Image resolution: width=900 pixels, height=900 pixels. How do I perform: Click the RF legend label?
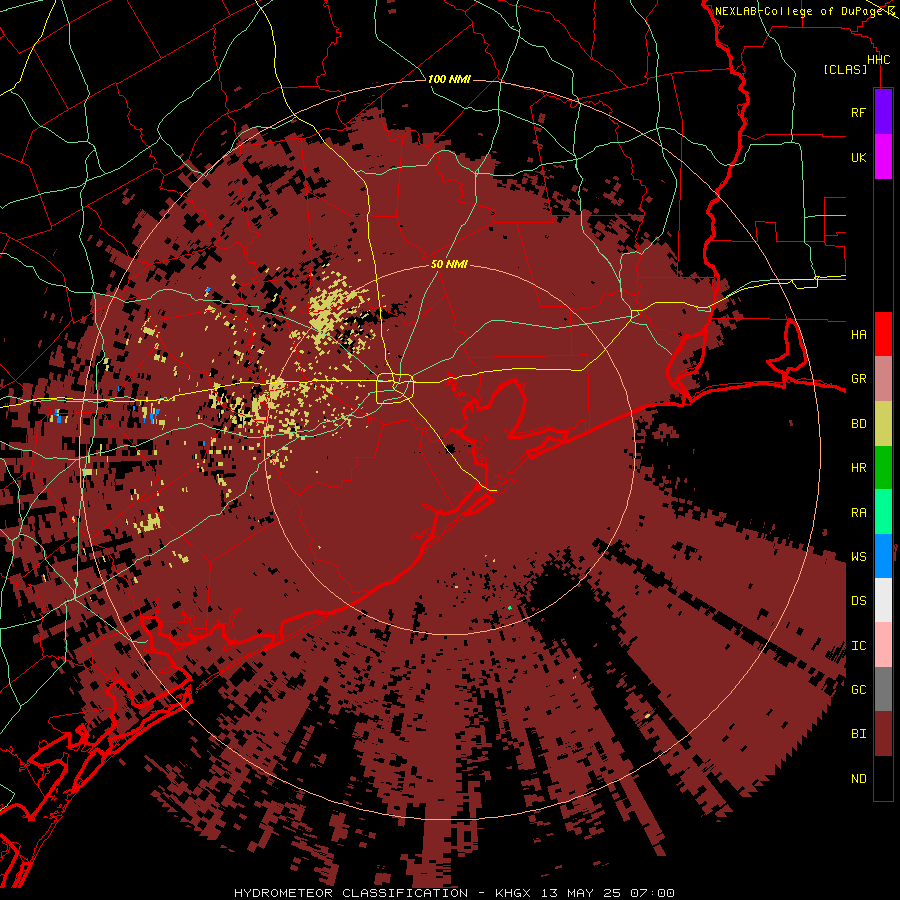(x=858, y=112)
